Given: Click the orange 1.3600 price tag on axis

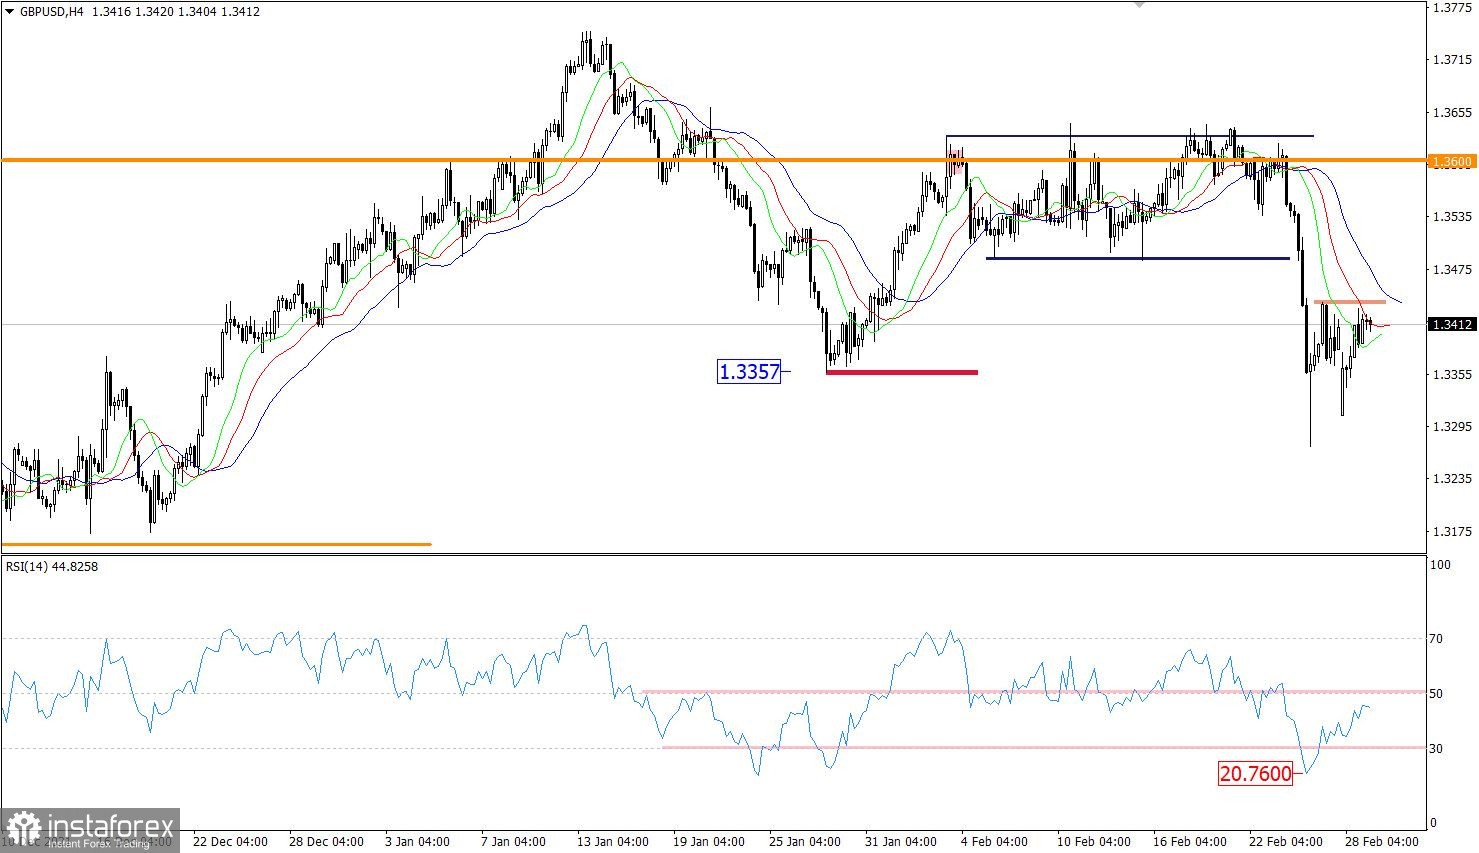Looking at the screenshot, I should pos(1452,161).
